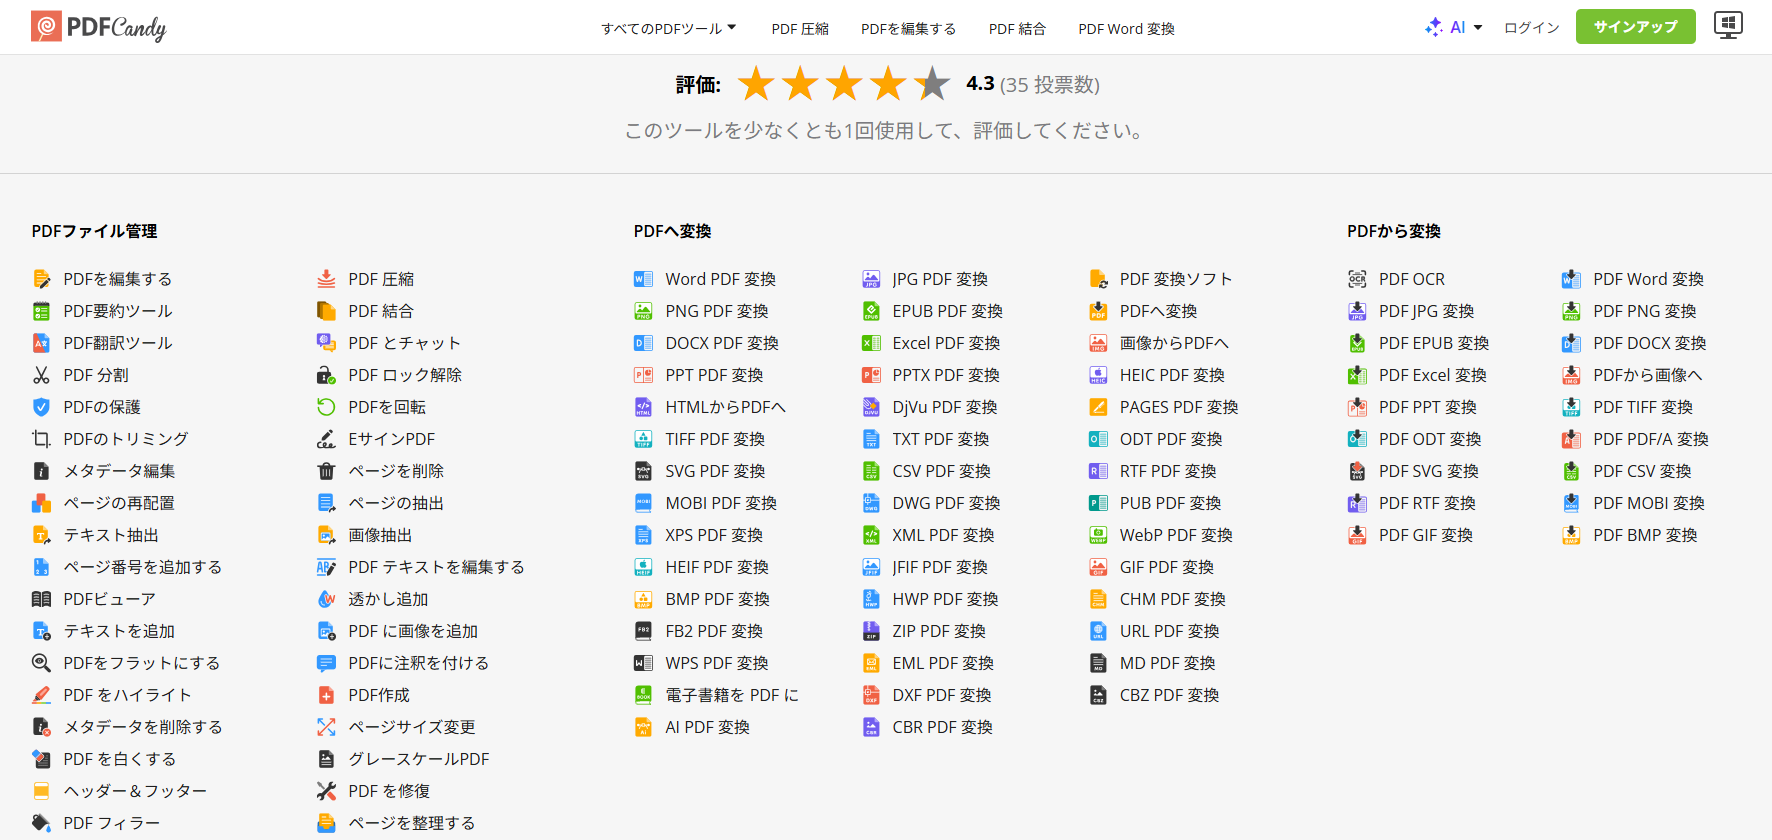Click the icon beside PDF JPG 変換
Image resolution: width=1772 pixels, height=840 pixels.
[1357, 311]
